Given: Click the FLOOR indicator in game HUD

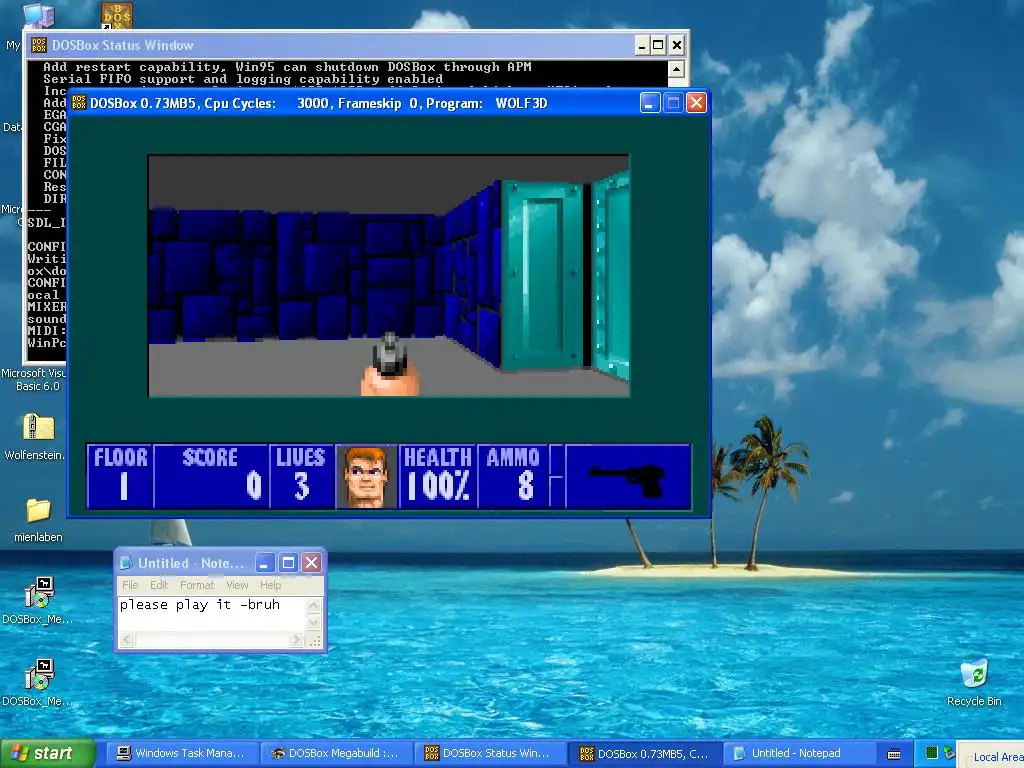Looking at the screenshot, I should (x=121, y=475).
